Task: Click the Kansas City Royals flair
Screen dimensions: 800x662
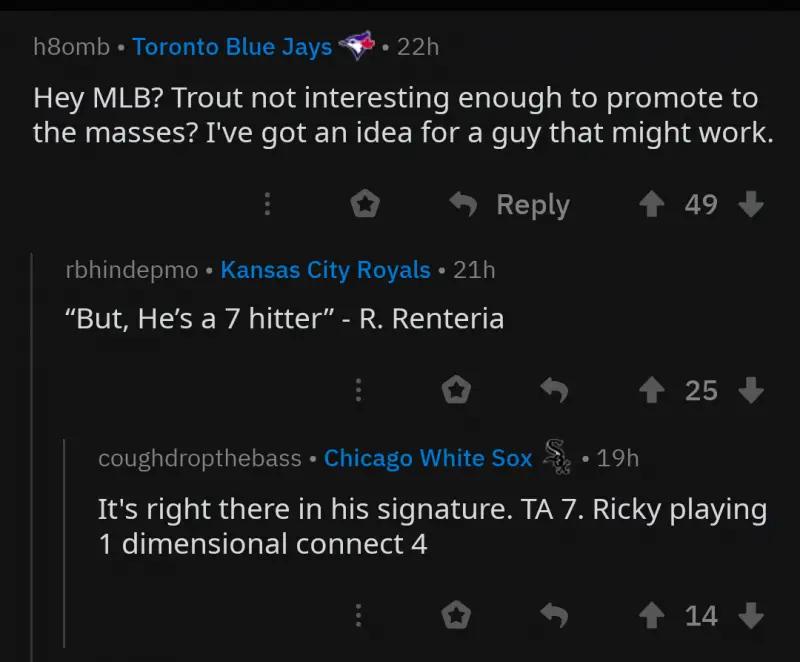Action: click(325, 270)
